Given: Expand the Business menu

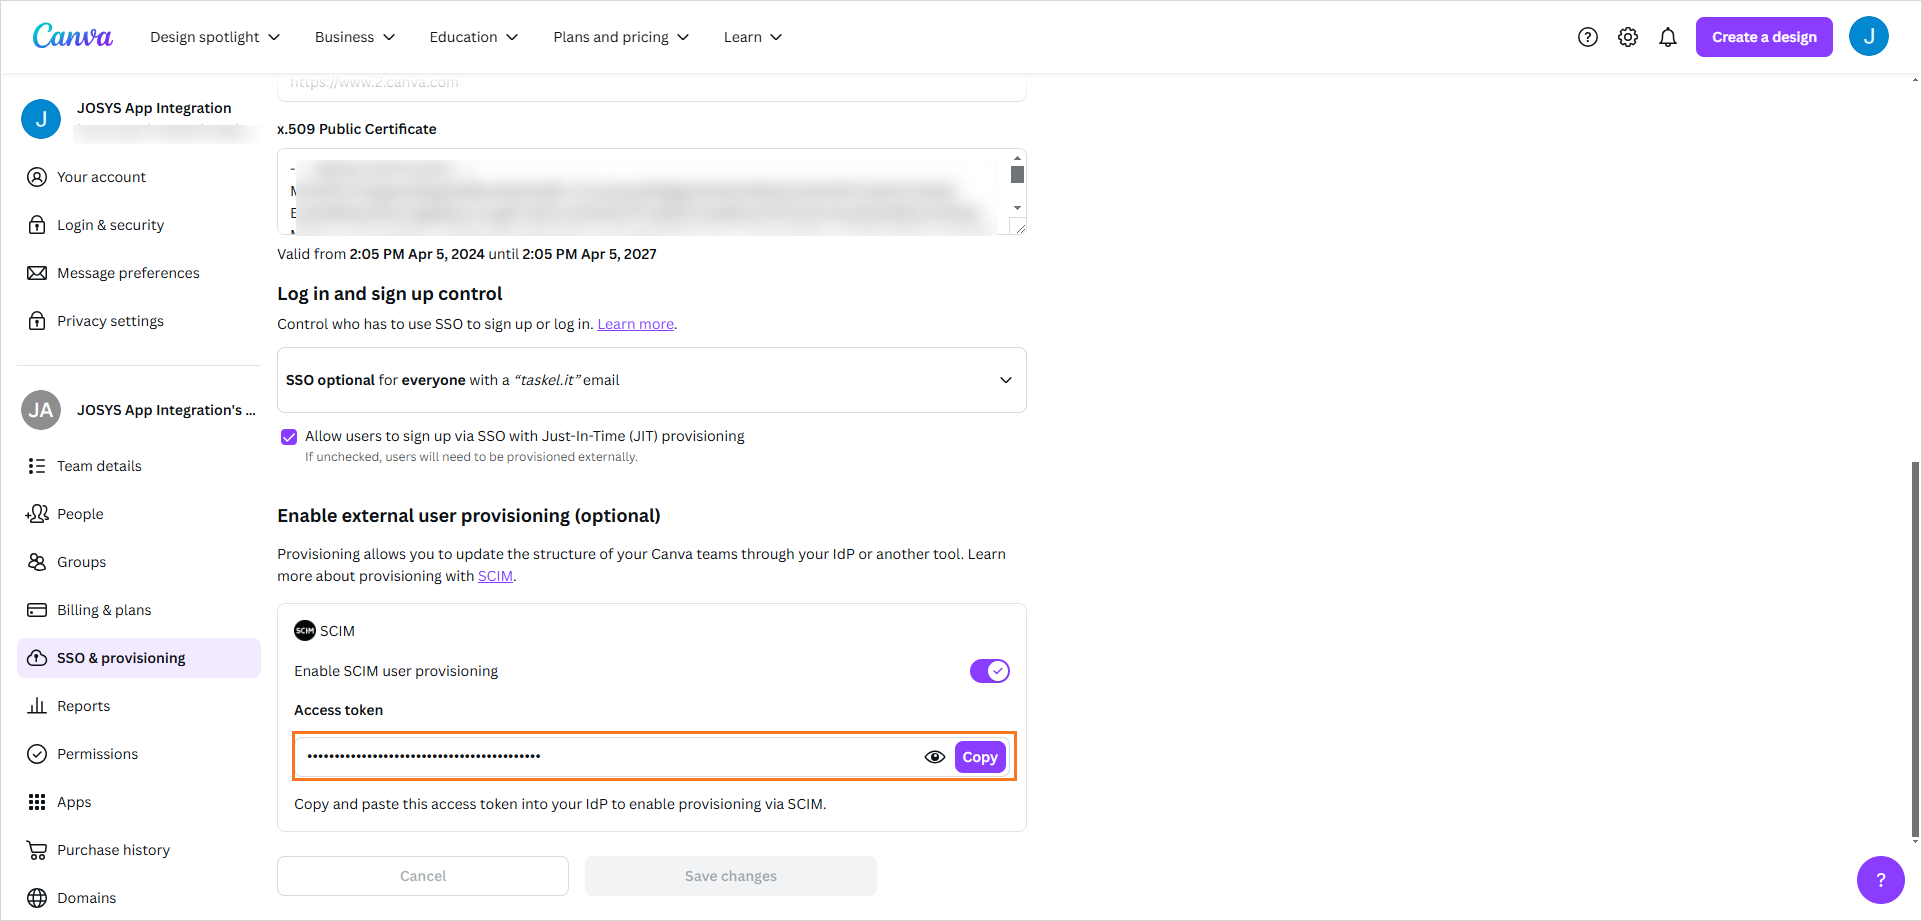Looking at the screenshot, I should 355,37.
